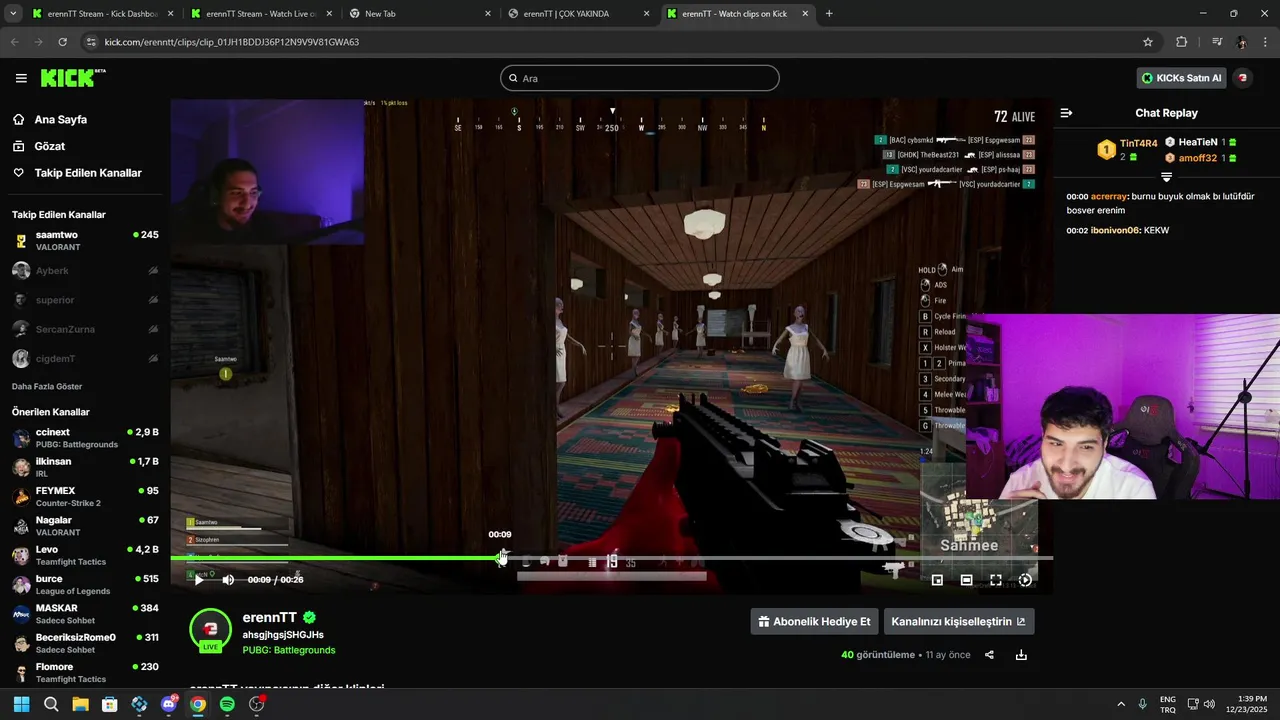This screenshot has height=720, width=1280.
Task: Go to Ana Sayfa
Action: click(x=61, y=119)
